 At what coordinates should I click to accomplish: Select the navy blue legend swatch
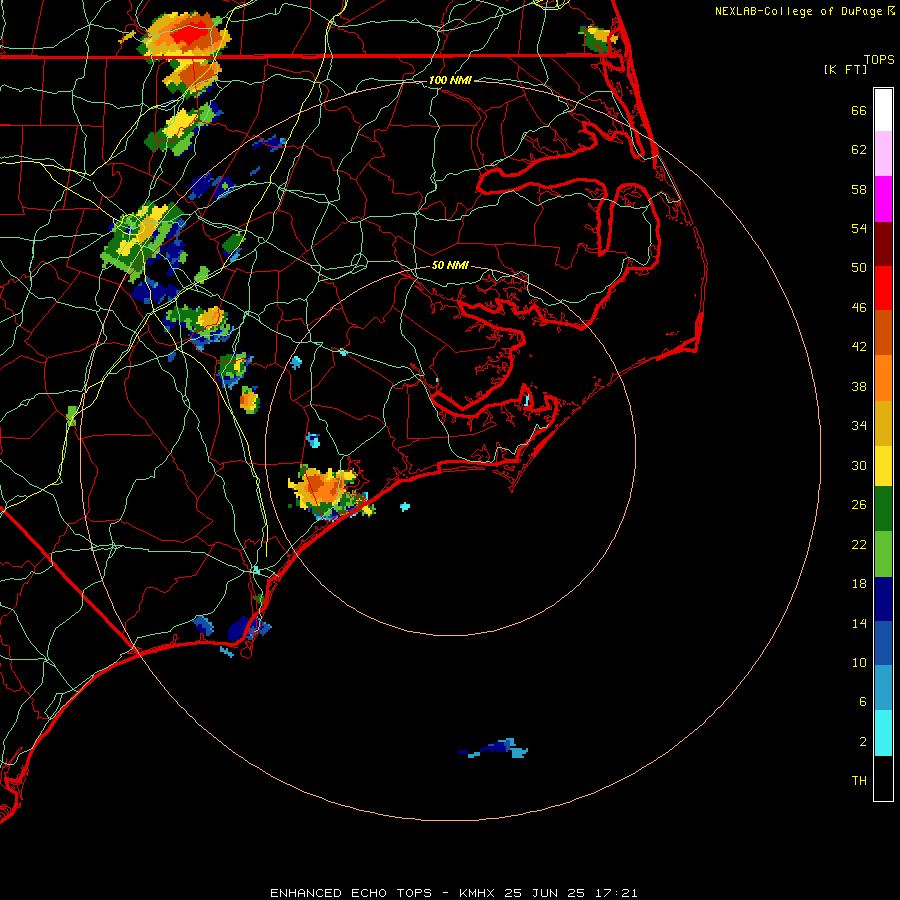[883, 599]
